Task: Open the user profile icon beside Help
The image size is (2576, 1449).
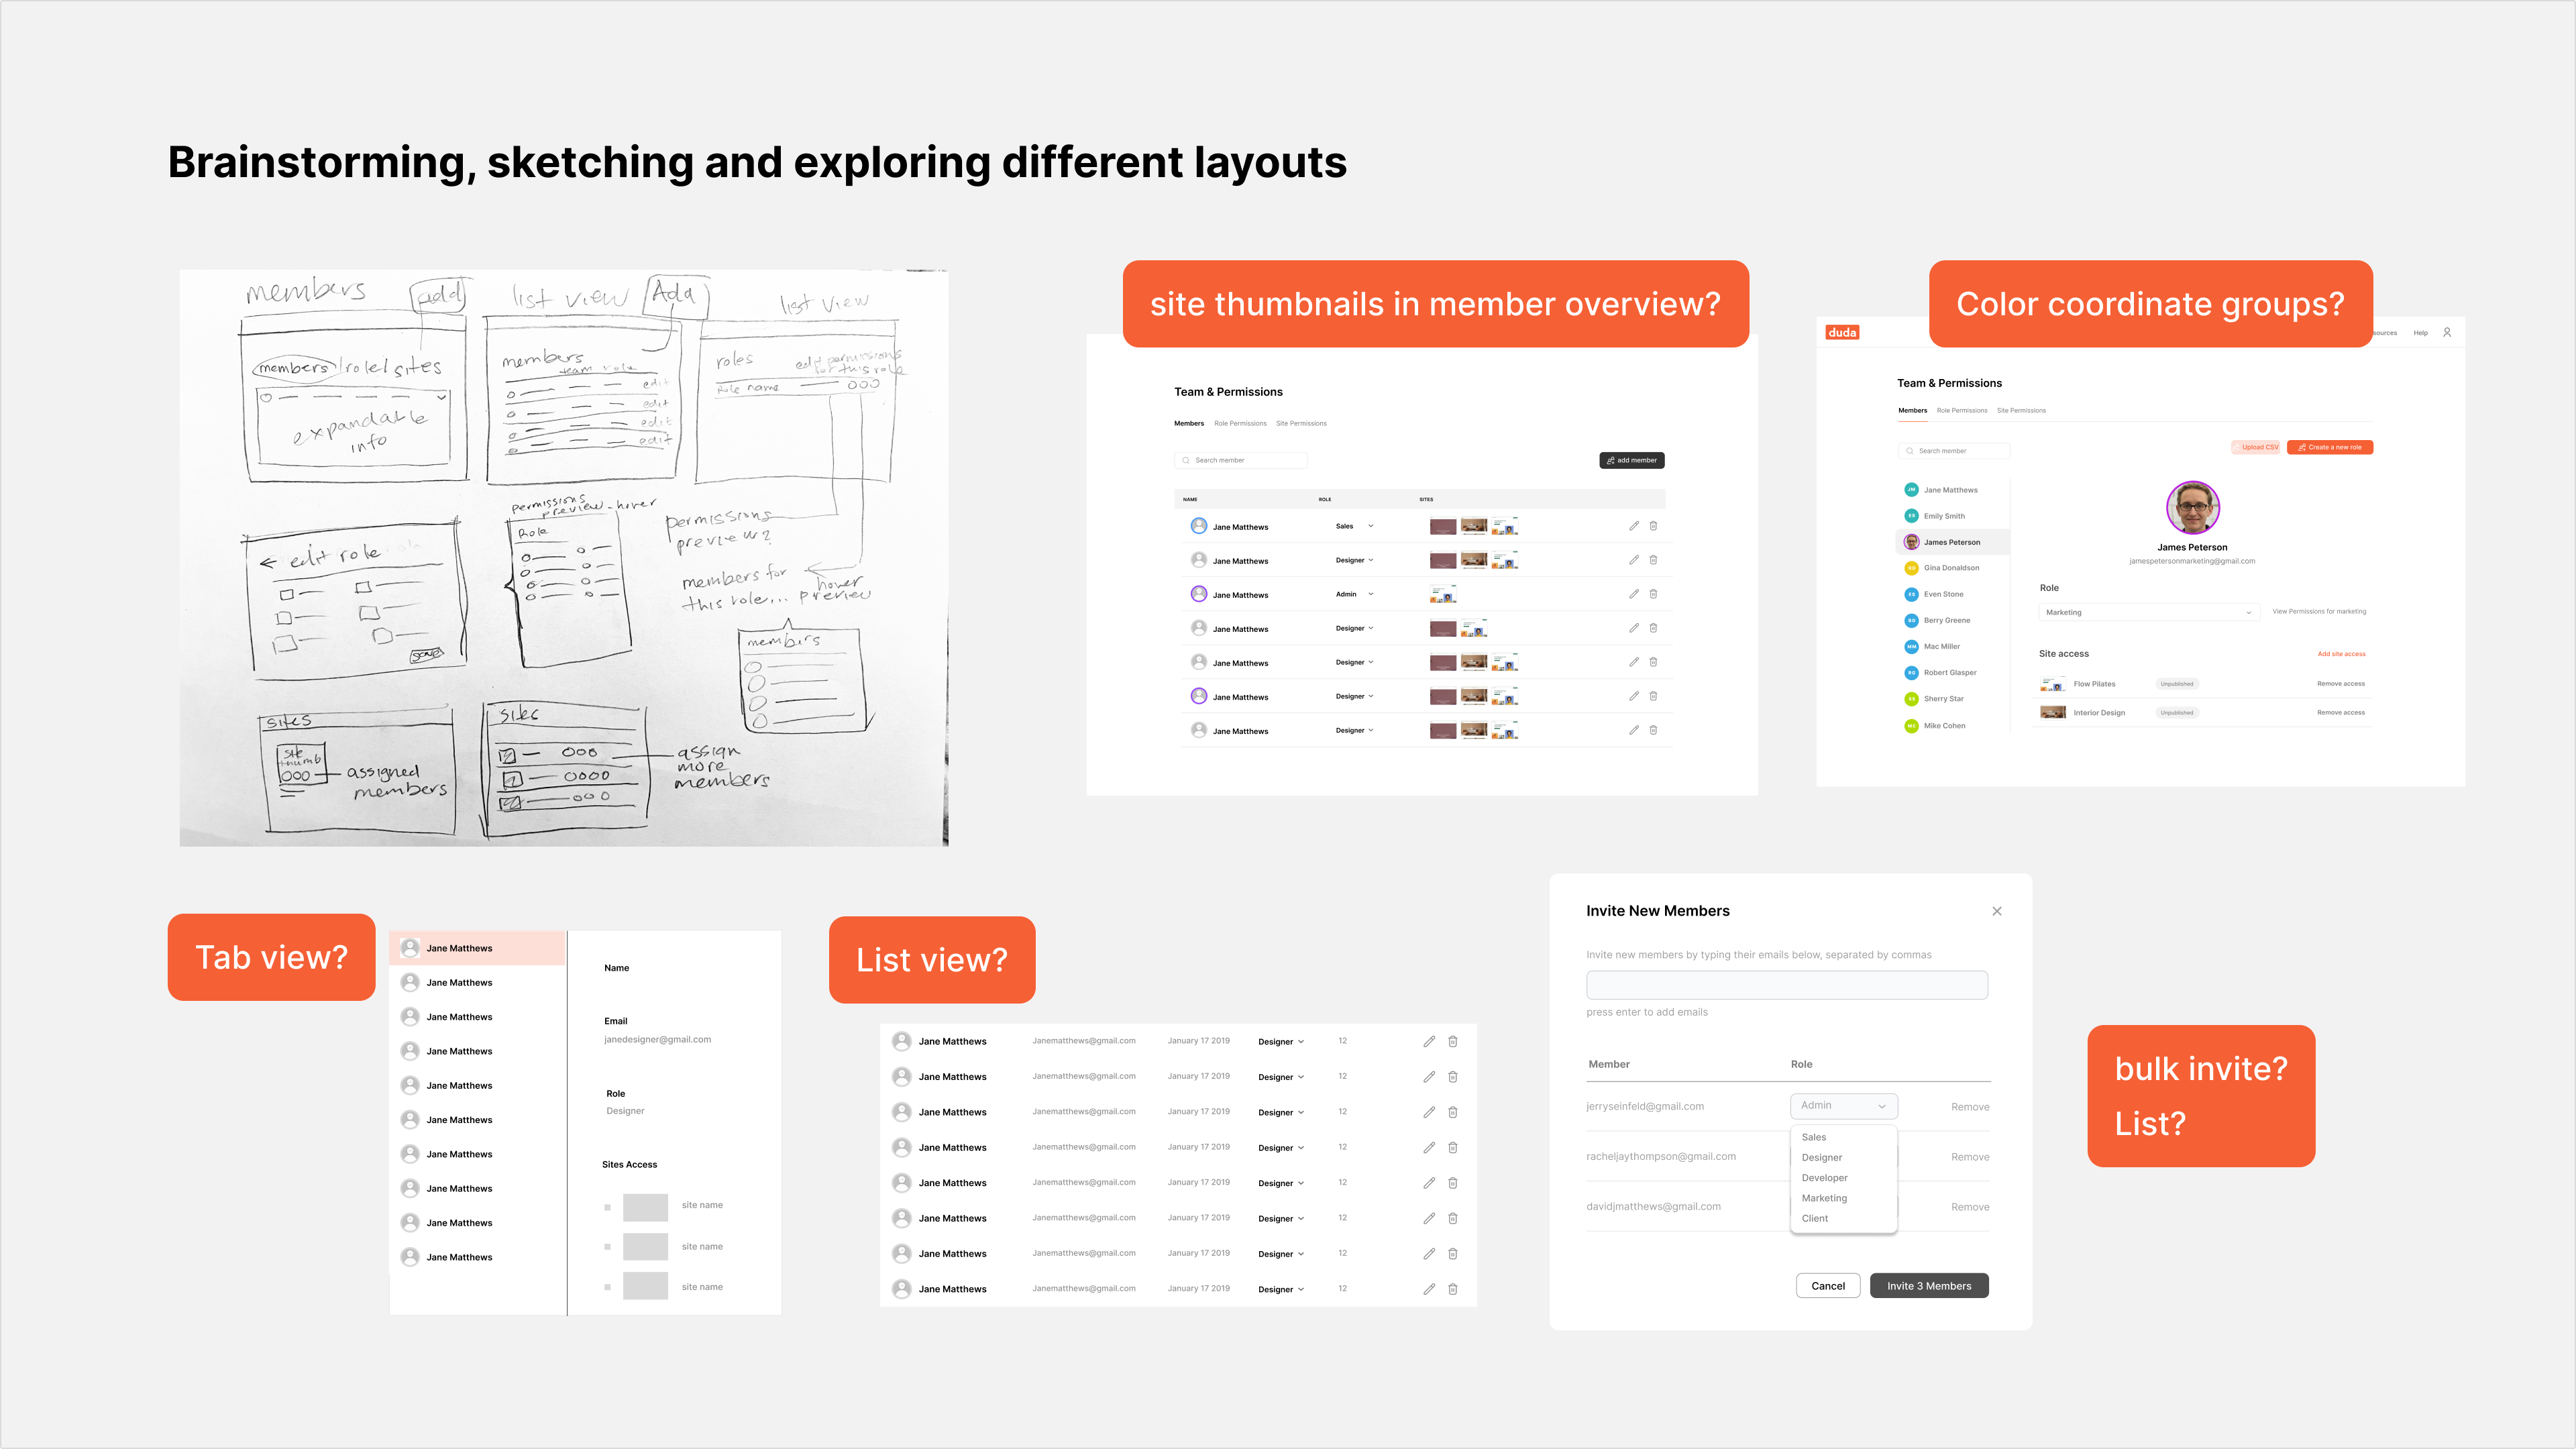Action: click(2447, 333)
